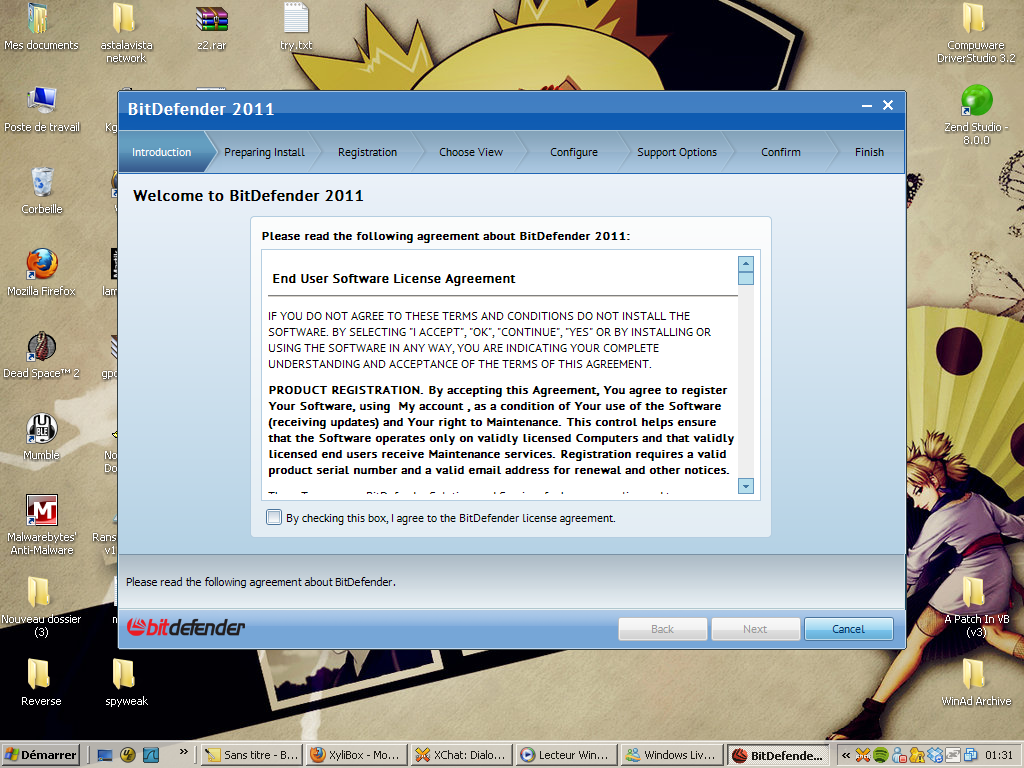The height and width of the screenshot is (768, 1024).
Task: Select the Introduction step tab
Action: [161, 152]
